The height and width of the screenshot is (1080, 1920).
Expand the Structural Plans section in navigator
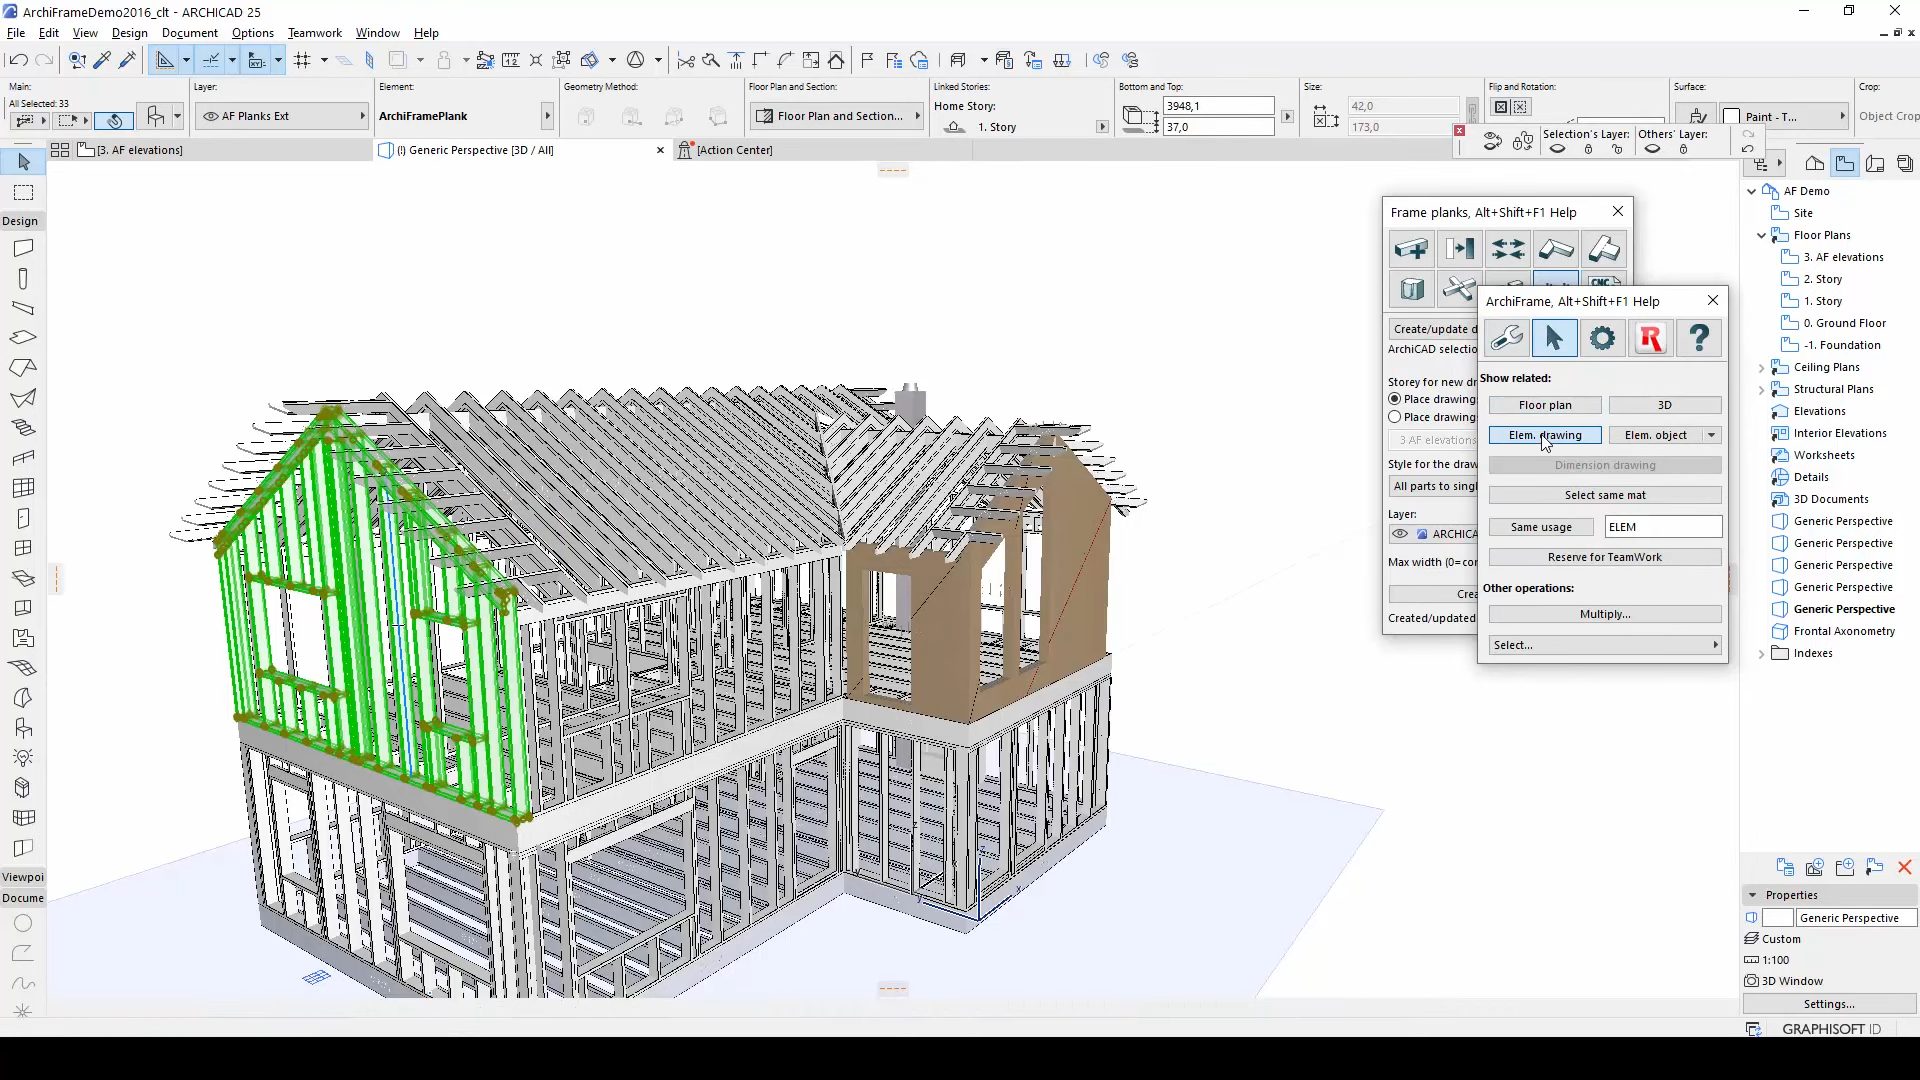tap(1762, 389)
